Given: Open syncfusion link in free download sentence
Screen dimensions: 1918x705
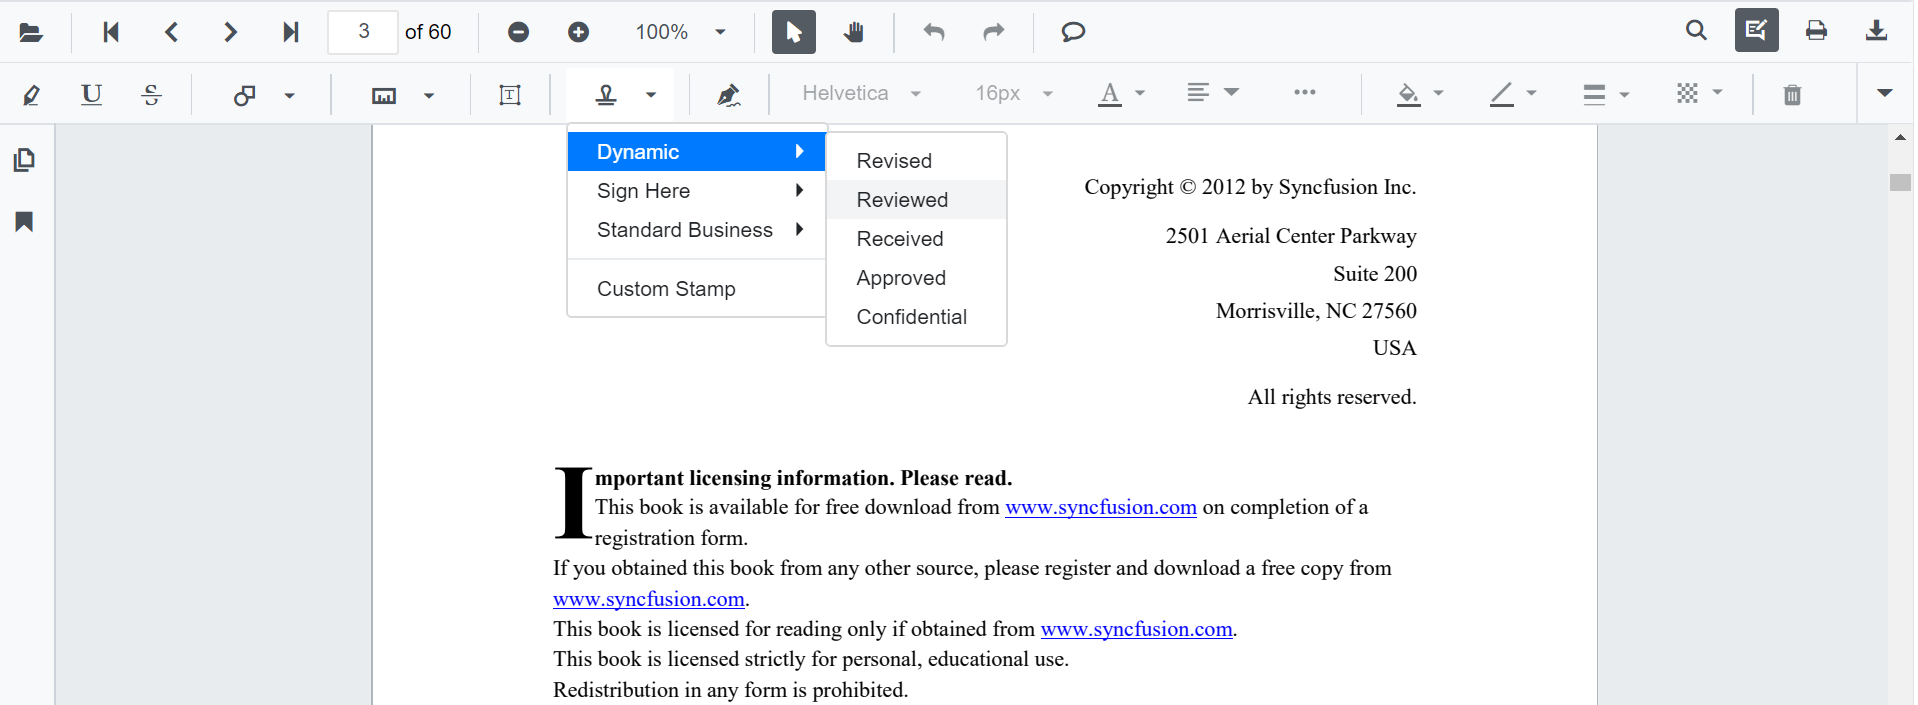Looking at the screenshot, I should tap(1100, 507).
